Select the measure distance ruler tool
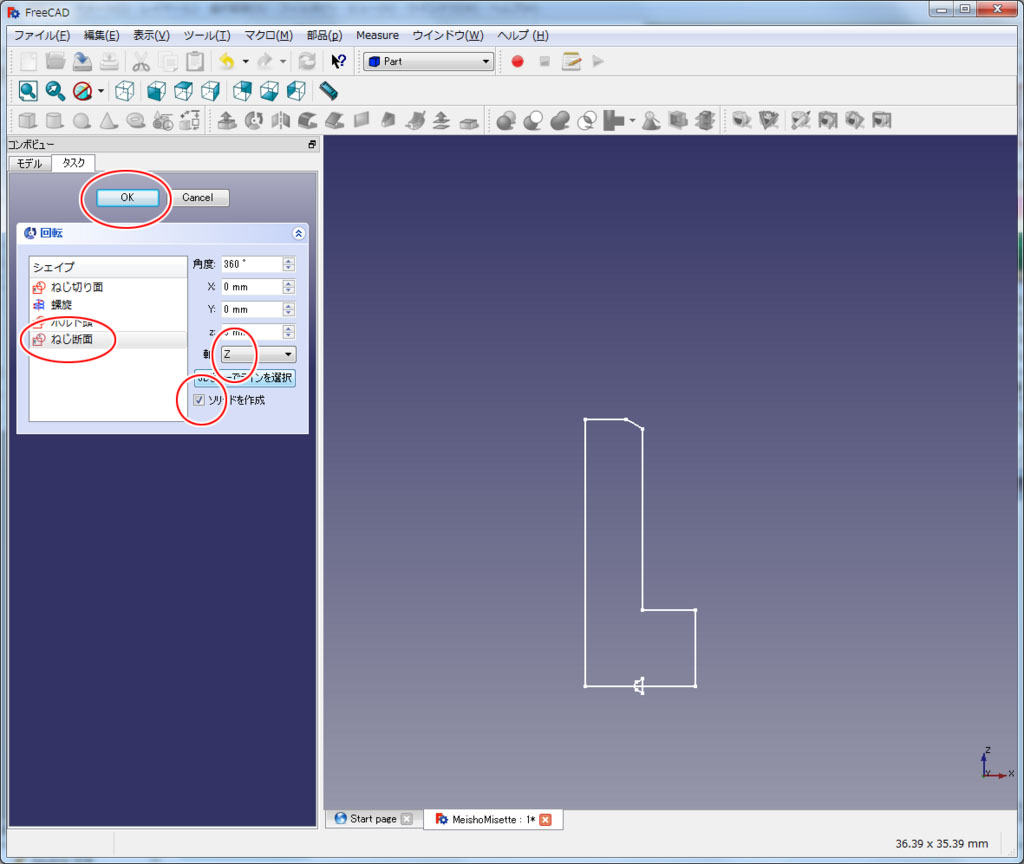The image size is (1024, 864). coord(328,91)
